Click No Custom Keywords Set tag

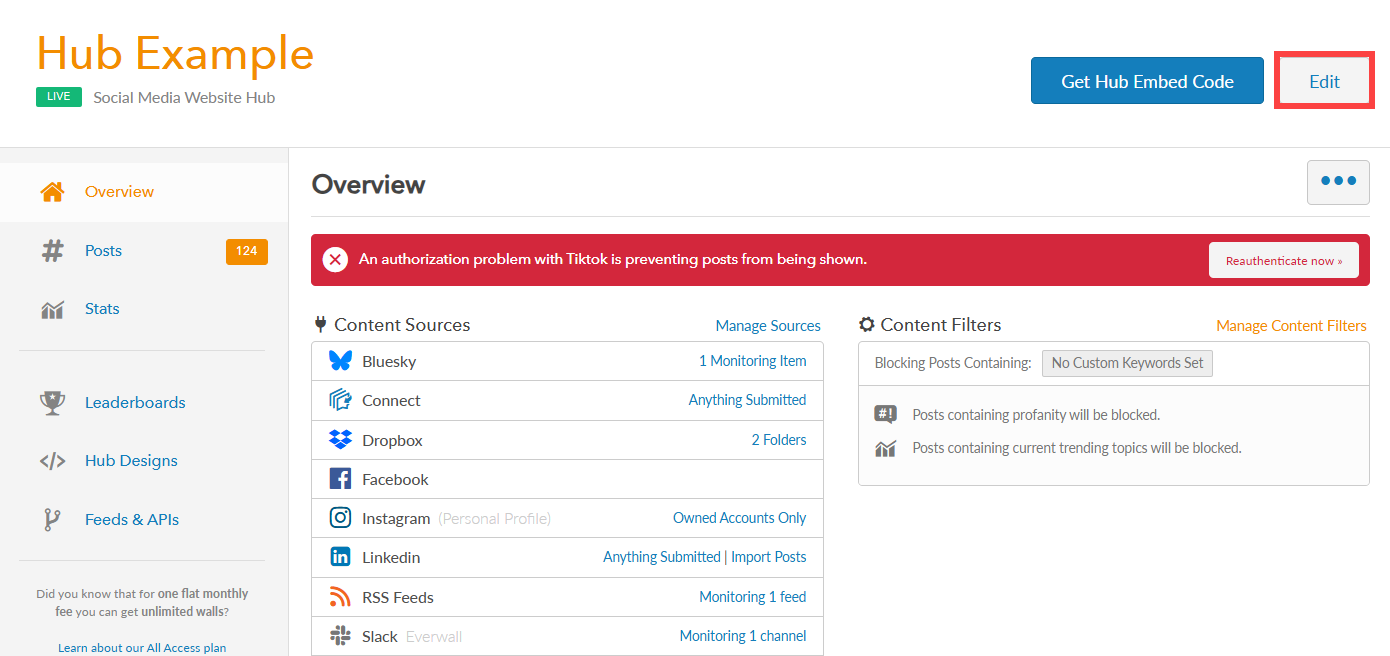tap(1127, 363)
